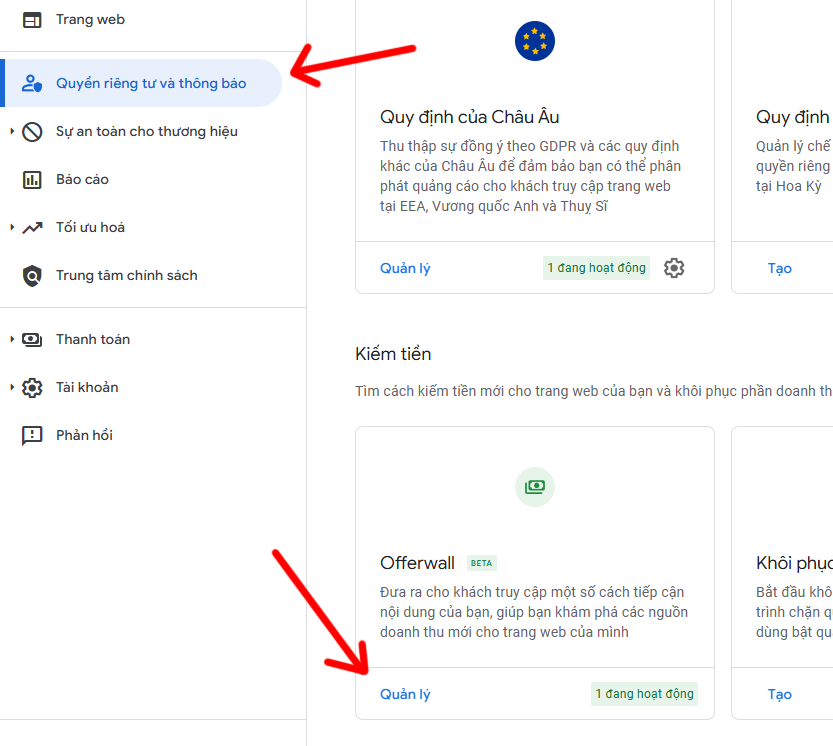
Task: Click the BETA badge beside Offerwall
Action: pyautogui.click(x=481, y=563)
